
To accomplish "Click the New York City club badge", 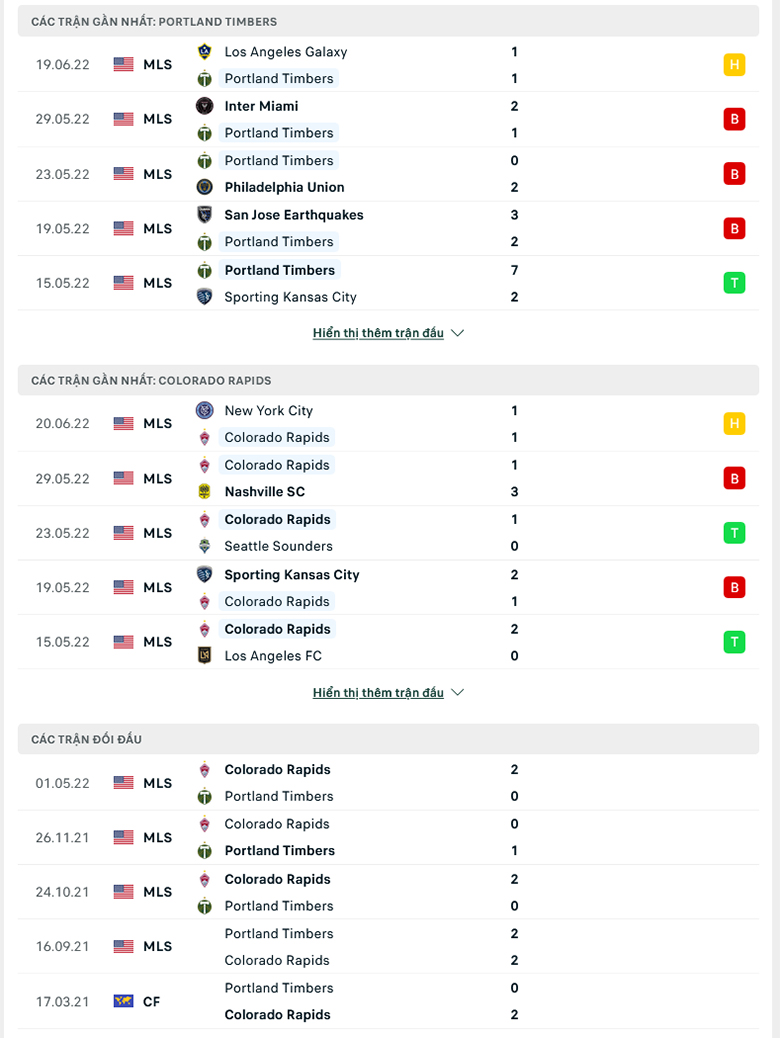I will point(205,410).
